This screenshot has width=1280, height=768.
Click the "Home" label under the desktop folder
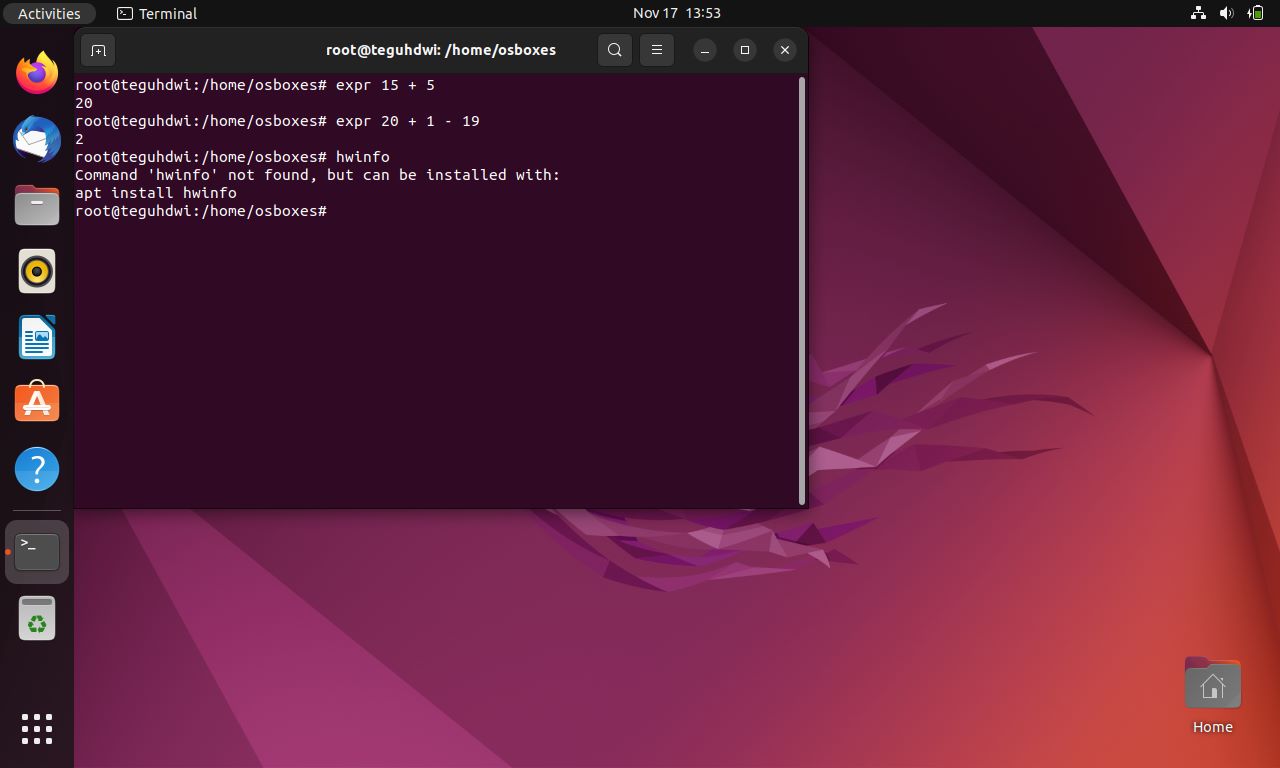(x=1212, y=727)
